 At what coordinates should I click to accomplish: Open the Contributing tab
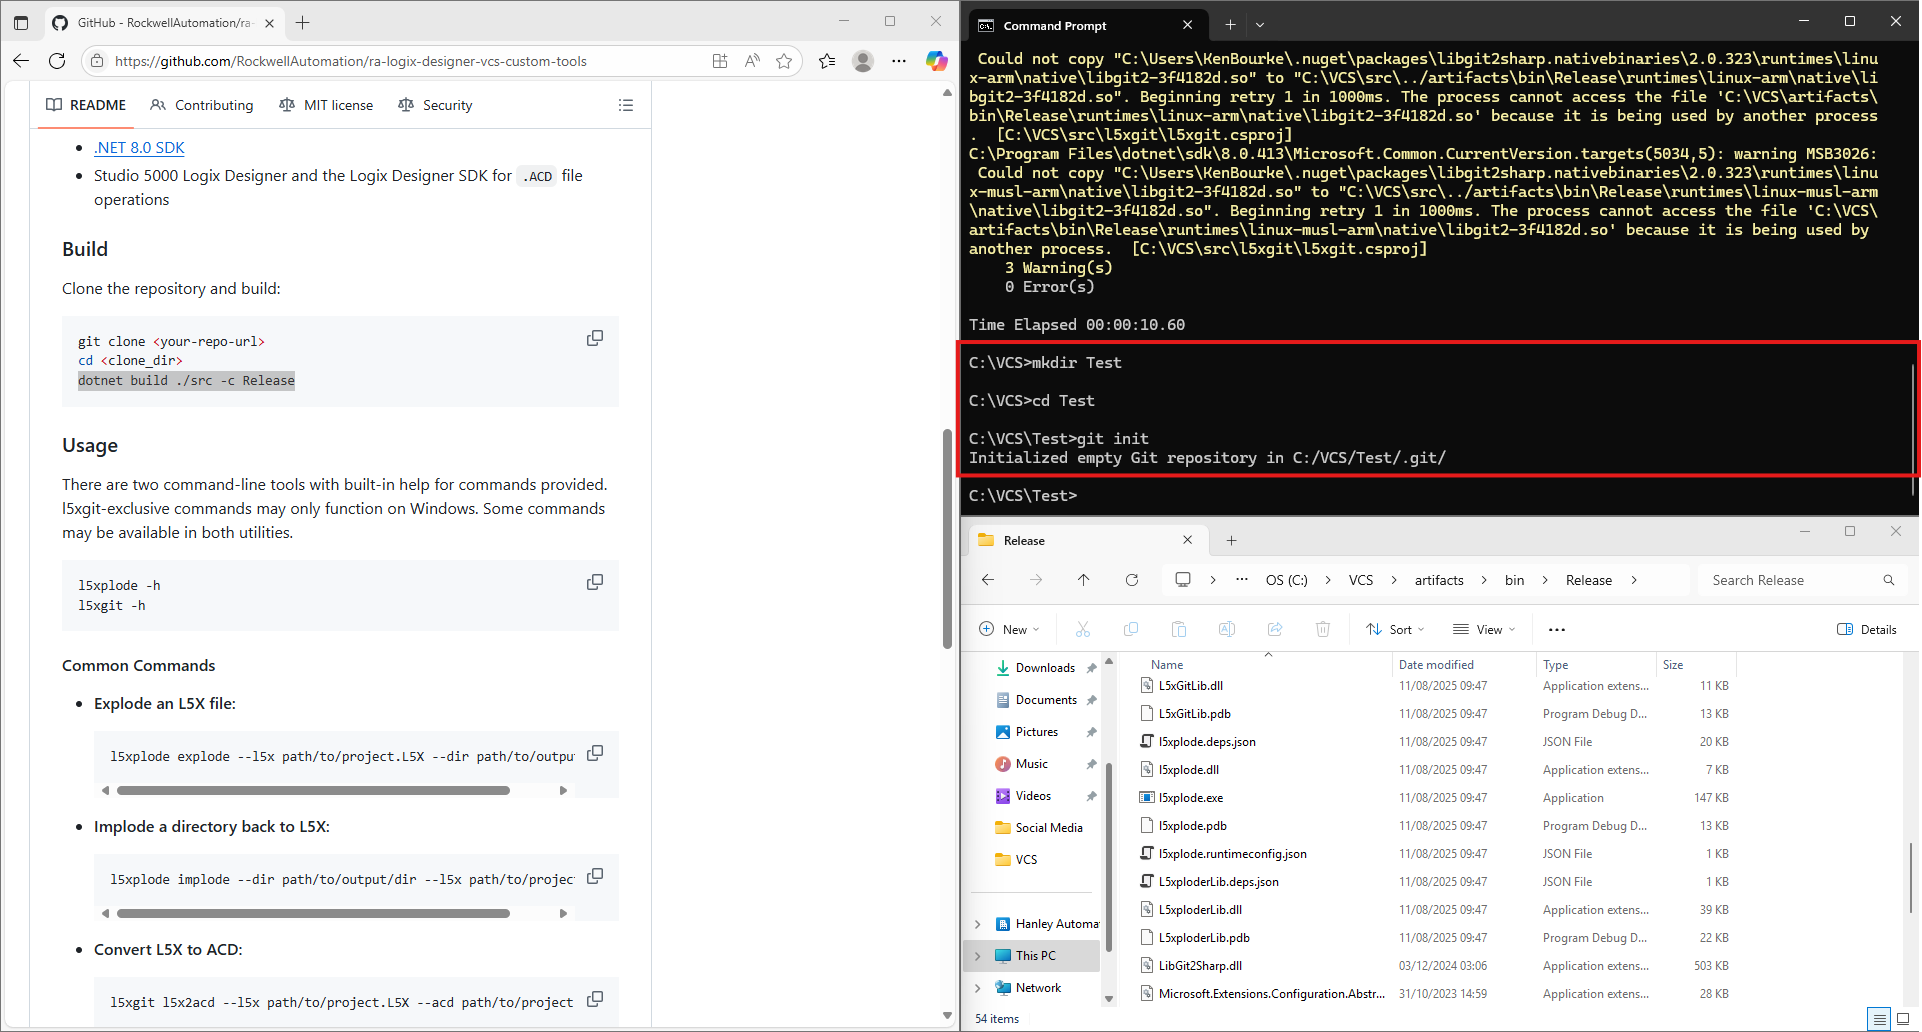(x=202, y=105)
